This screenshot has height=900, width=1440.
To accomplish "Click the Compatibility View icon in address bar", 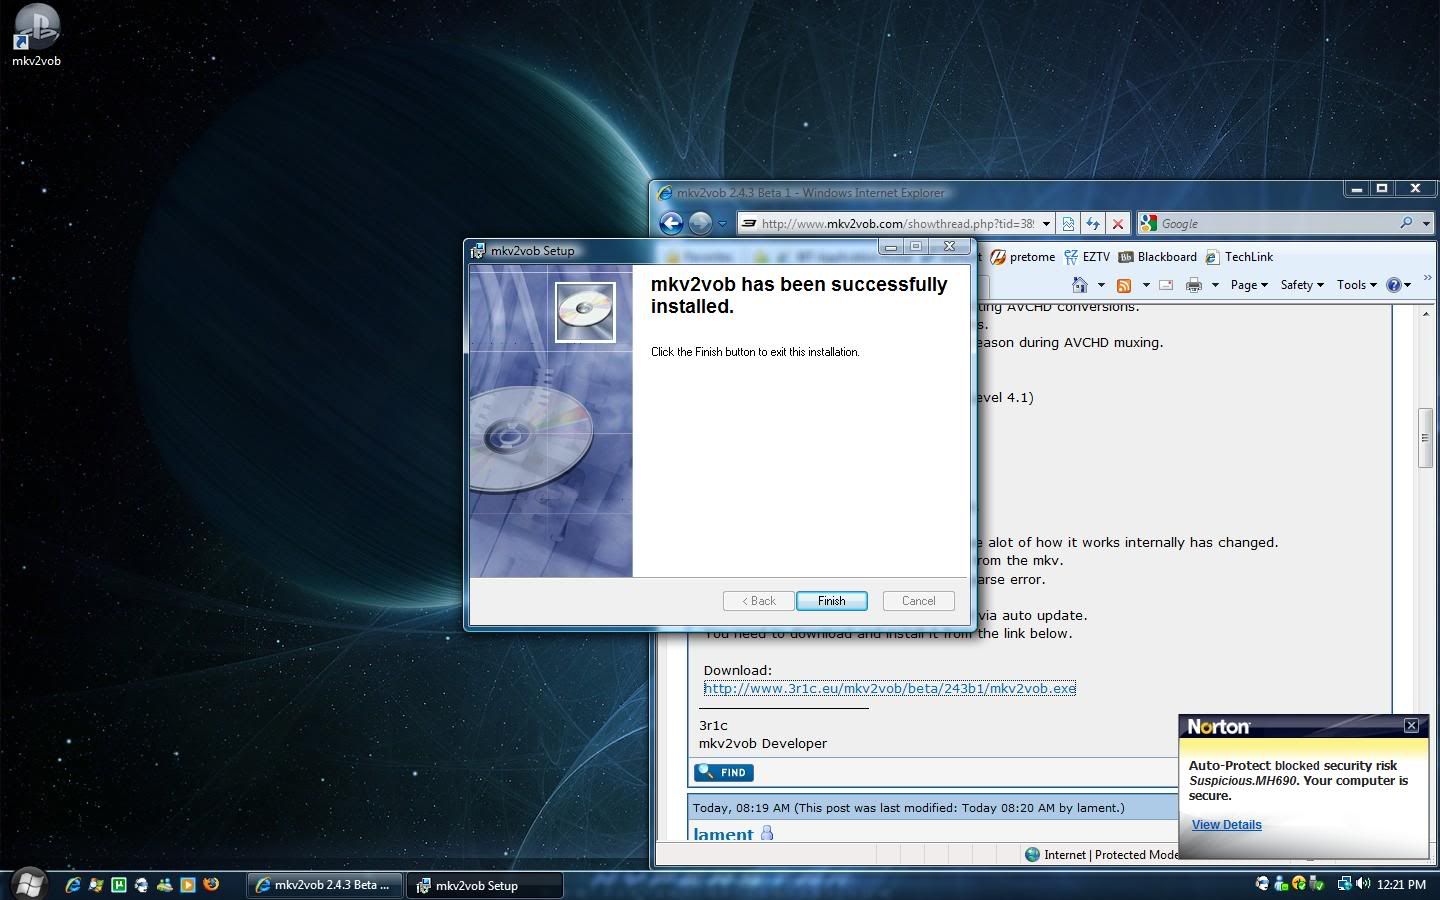I will point(1068,224).
